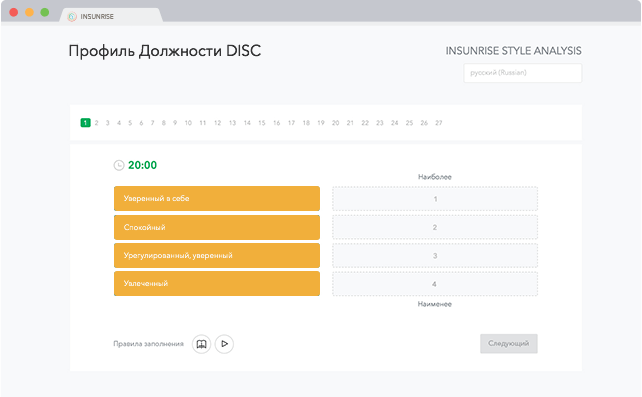Image resolution: width=642 pixels, height=397 pixels.
Task: Go to question page 12
Action: [x=217, y=123]
